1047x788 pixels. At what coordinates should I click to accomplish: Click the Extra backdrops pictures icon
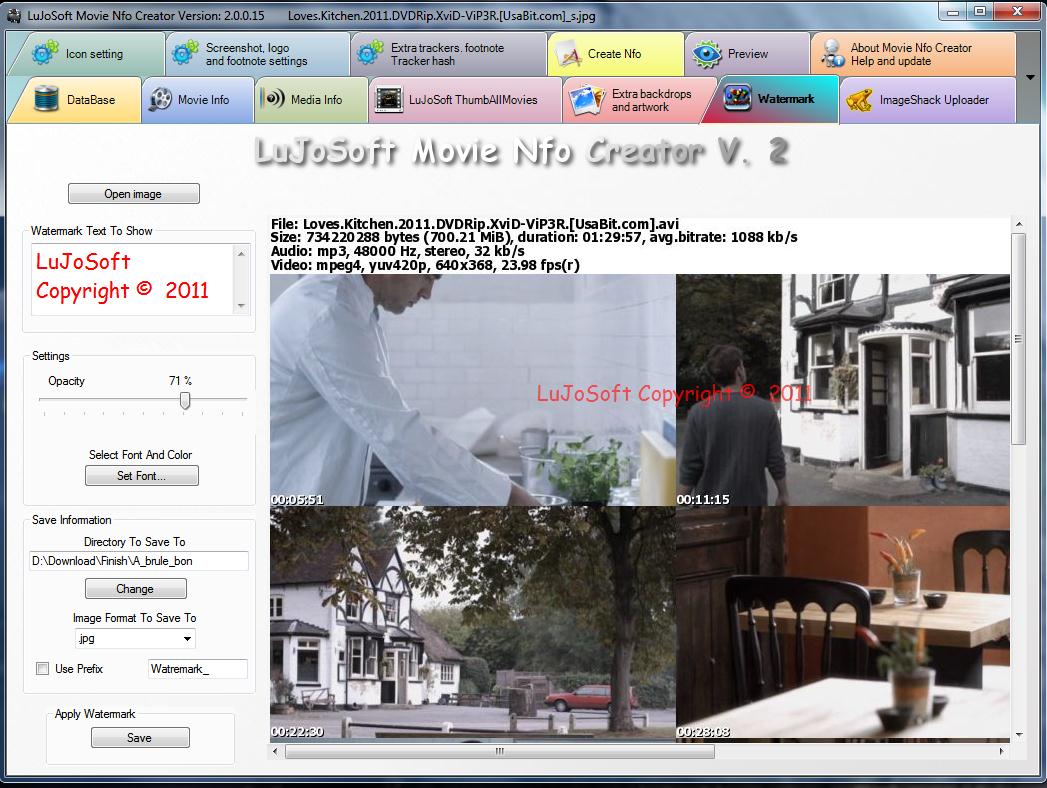click(586, 100)
